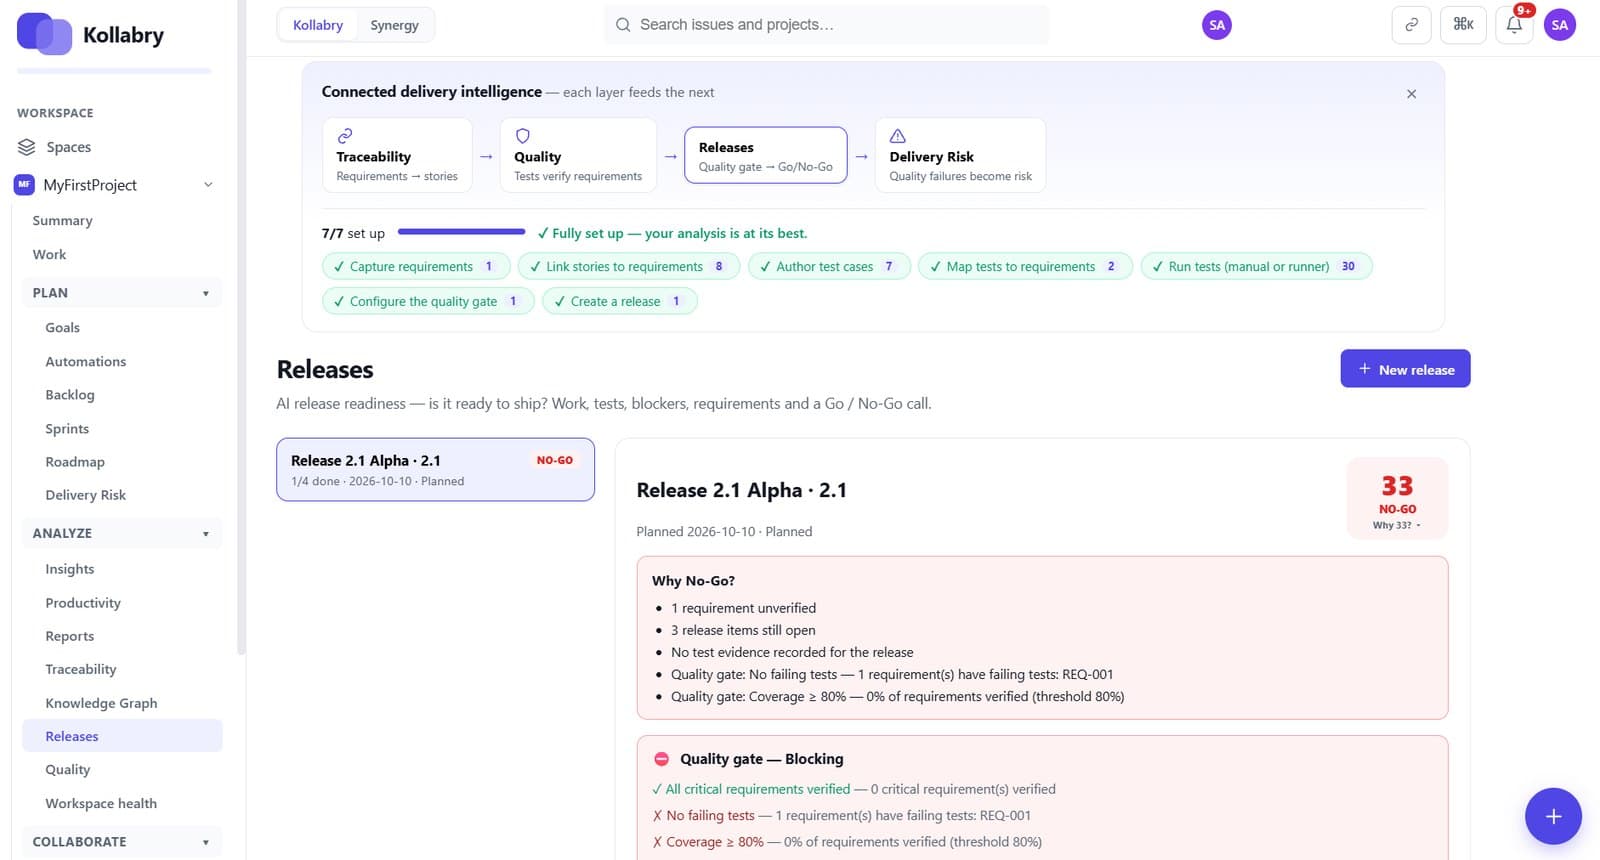1600x860 pixels.
Task: Open Releases in the sidebar
Action: point(122,736)
